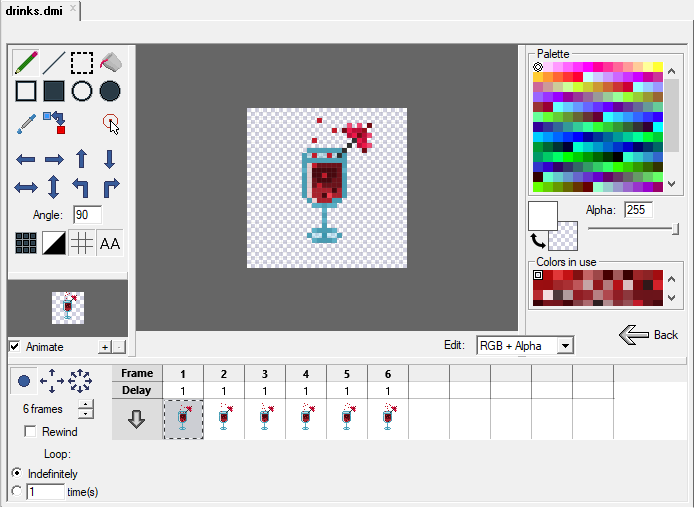694x508 pixels.
Task: Select the filled ellipse tool
Action: 110,92
